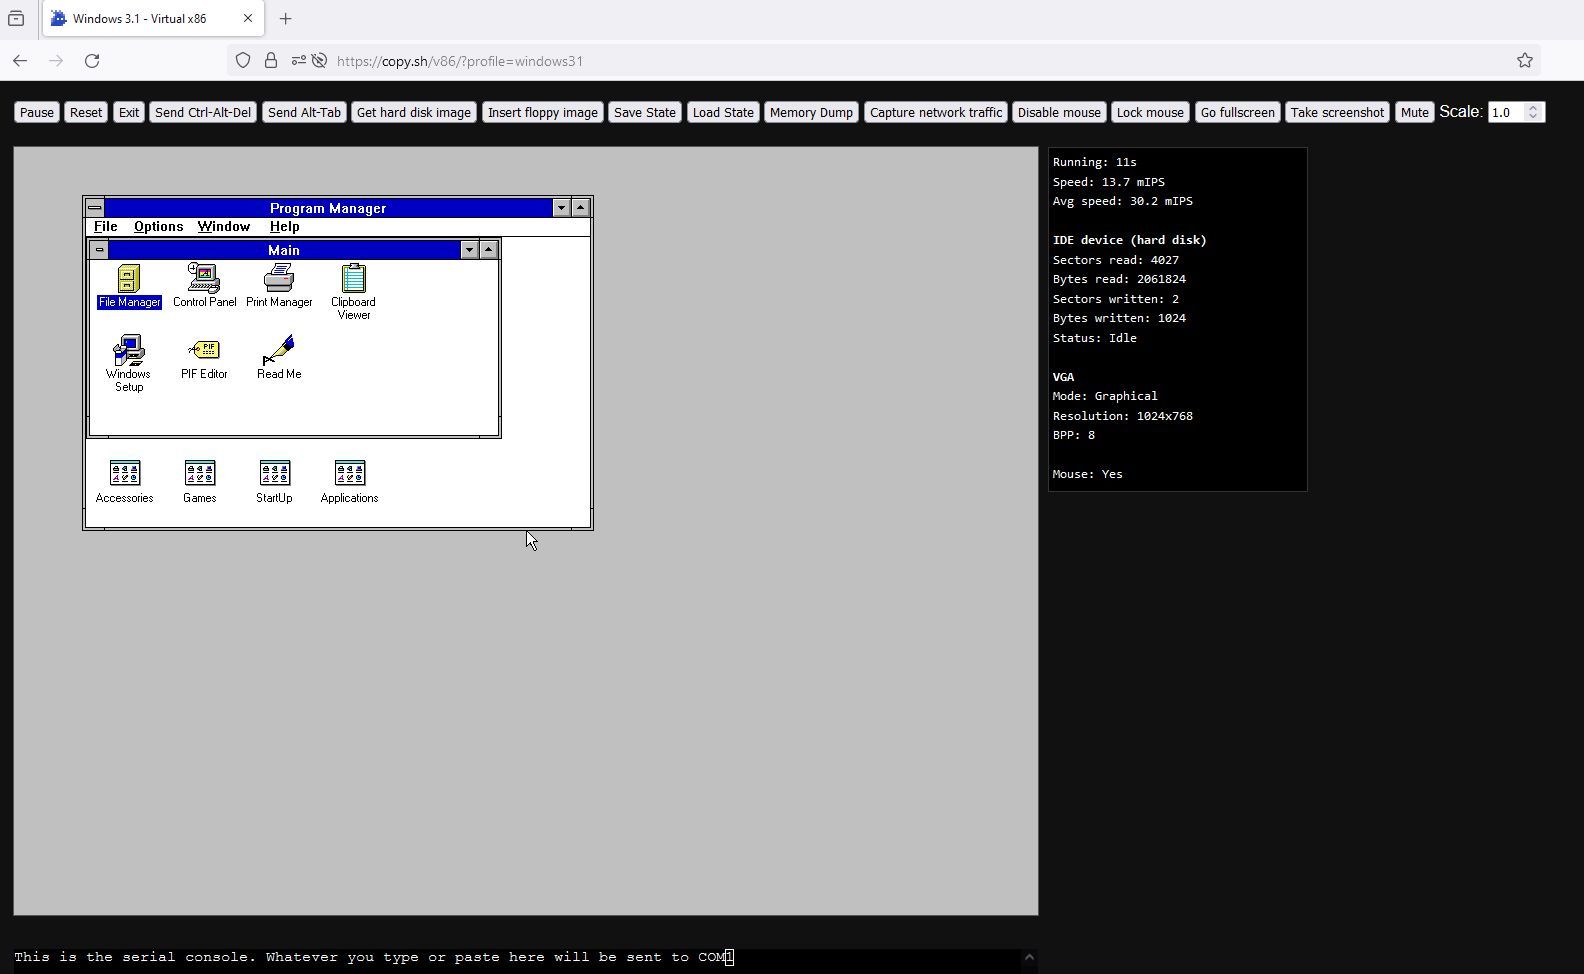This screenshot has height=974, width=1584.
Task: Select the Accessories program group icon
Action: [125, 482]
